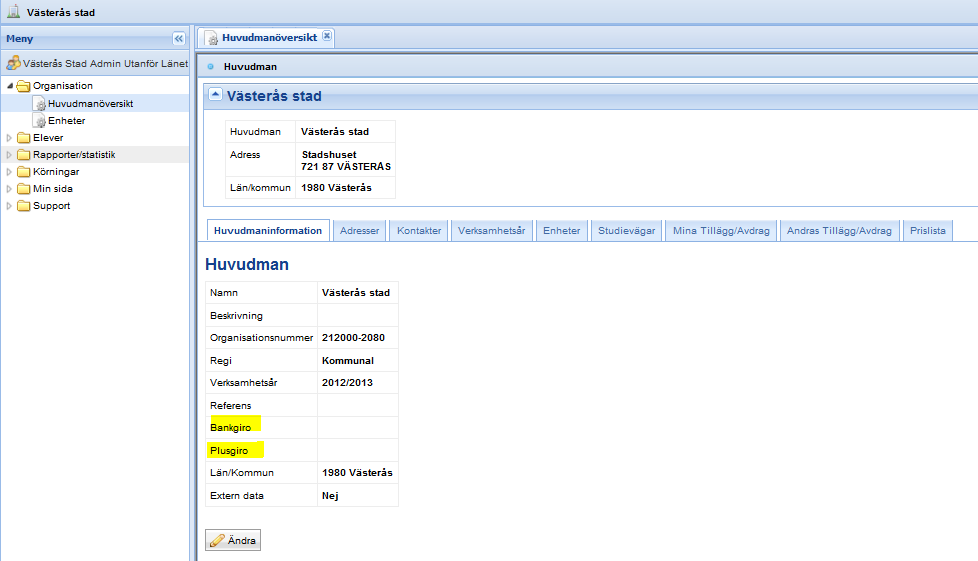Image resolution: width=978 pixels, height=561 pixels.
Task: Click the Bankgiro label
Action: pos(231,427)
